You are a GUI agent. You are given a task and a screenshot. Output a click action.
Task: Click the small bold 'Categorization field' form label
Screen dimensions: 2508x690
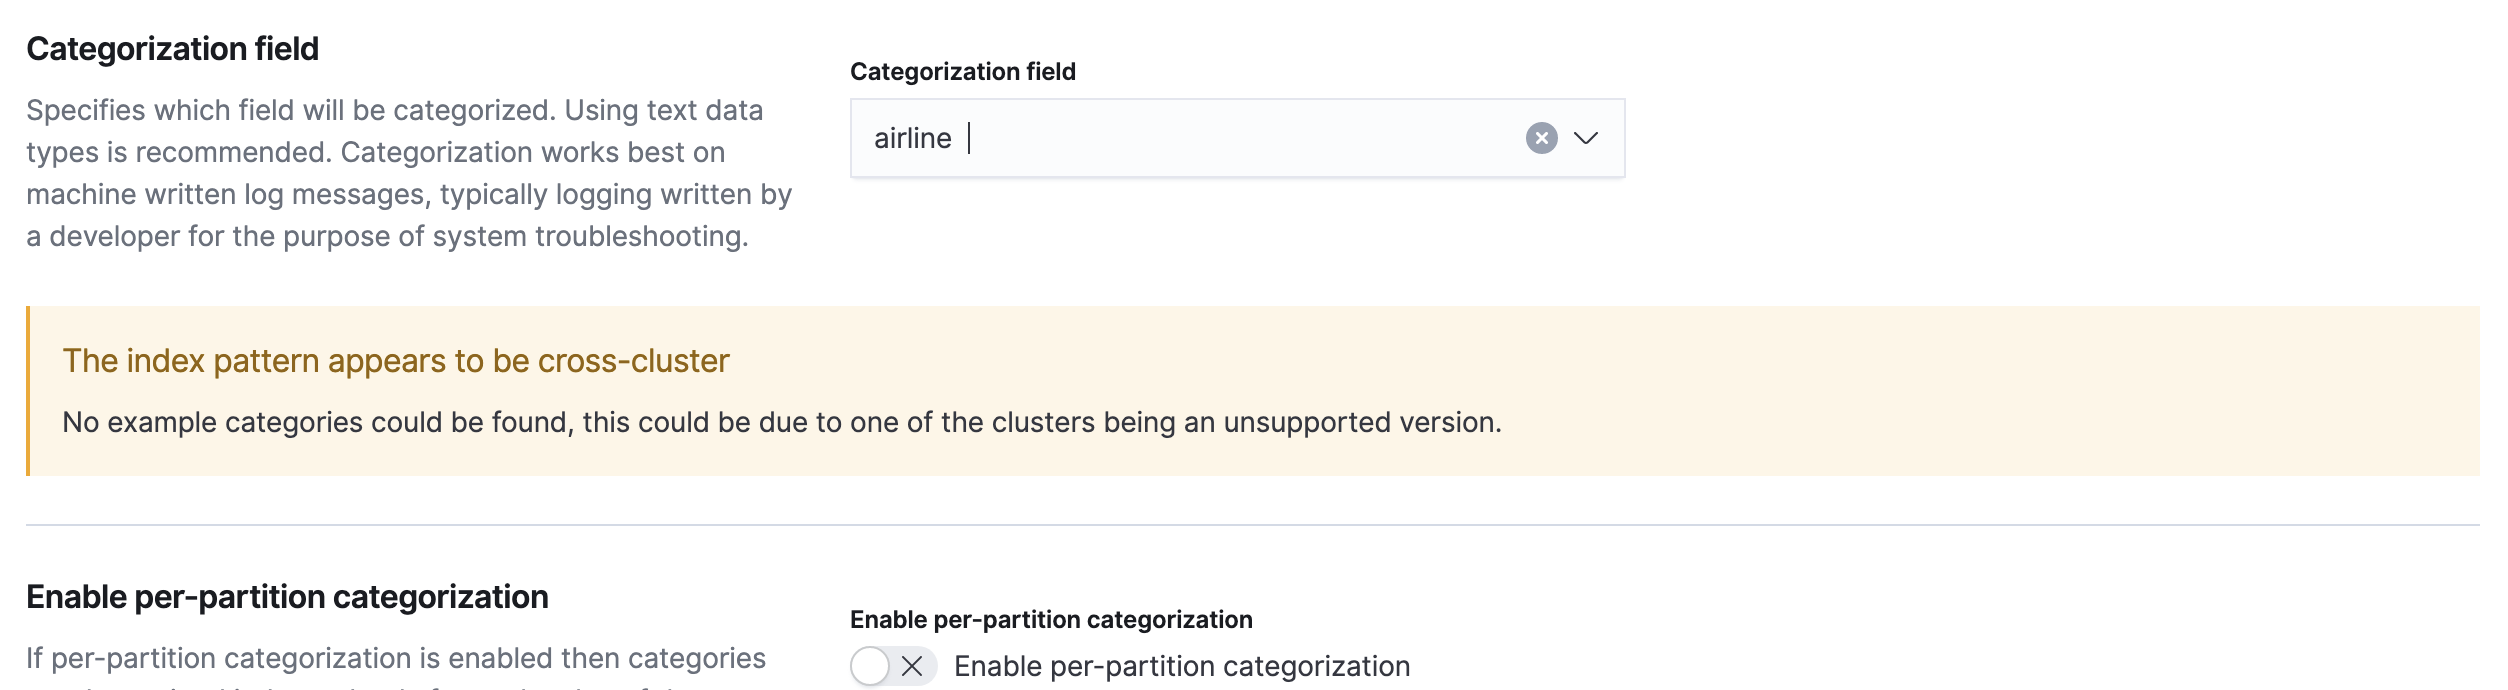click(962, 72)
